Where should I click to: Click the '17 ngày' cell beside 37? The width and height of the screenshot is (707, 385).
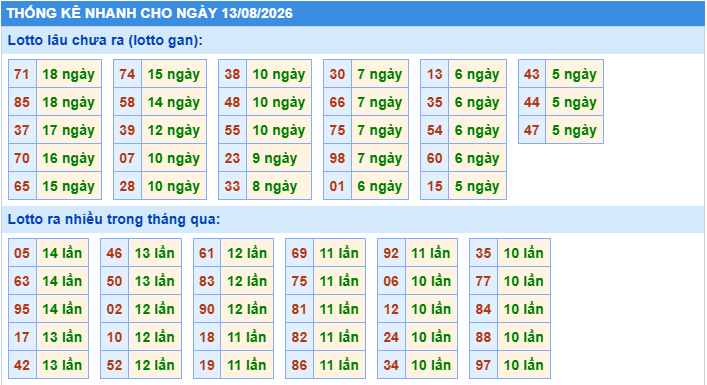point(69,130)
